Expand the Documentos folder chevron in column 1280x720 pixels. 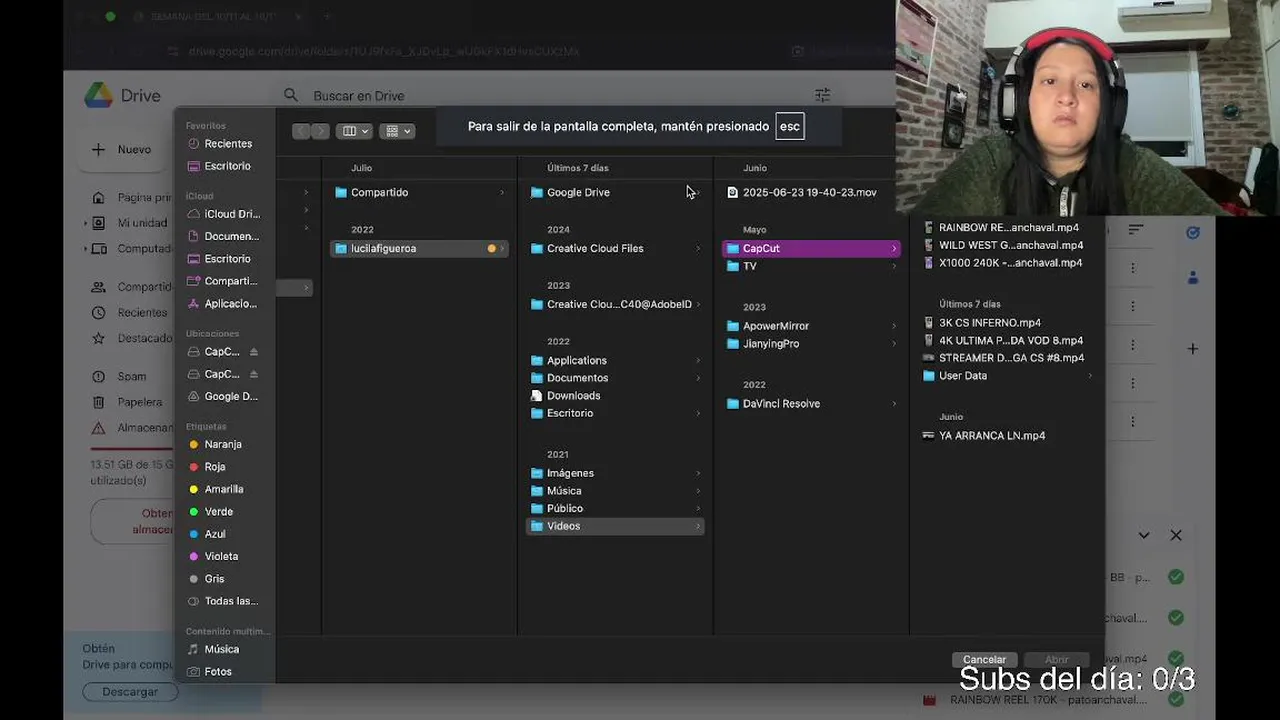(698, 378)
